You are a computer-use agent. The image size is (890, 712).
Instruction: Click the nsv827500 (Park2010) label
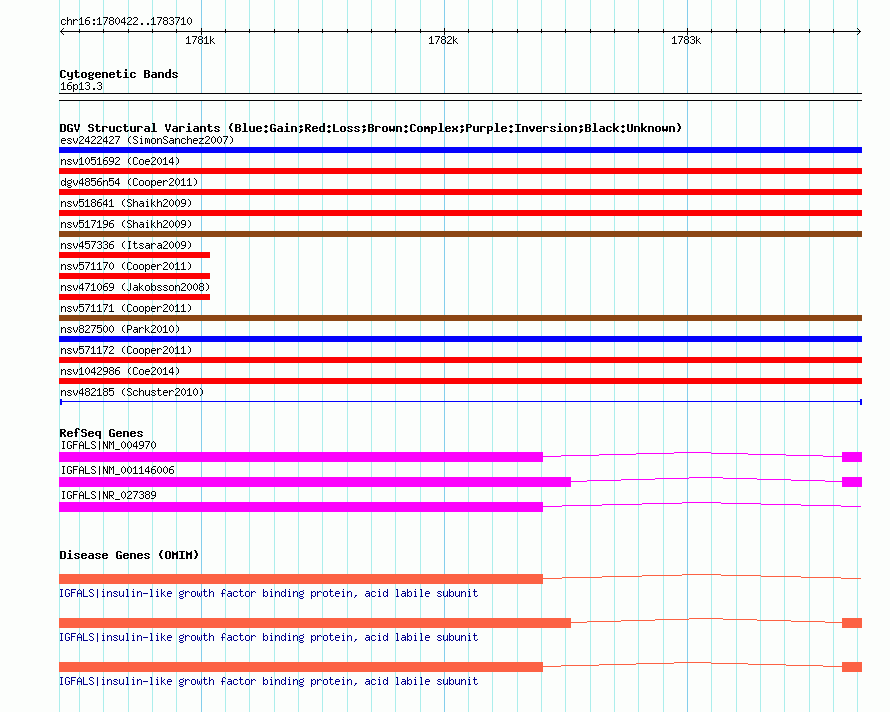click(x=120, y=329)
